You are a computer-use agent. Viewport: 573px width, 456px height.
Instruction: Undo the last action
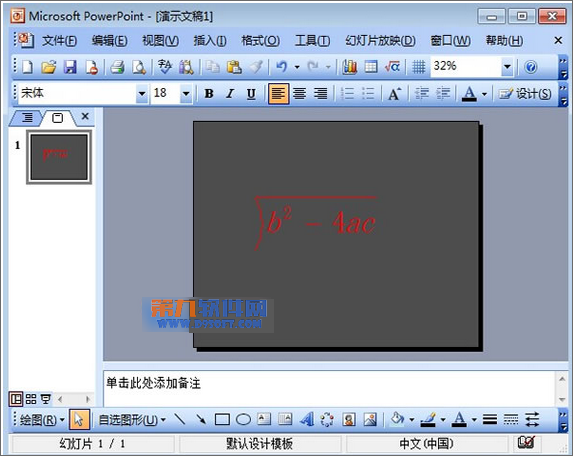[281, 67]
